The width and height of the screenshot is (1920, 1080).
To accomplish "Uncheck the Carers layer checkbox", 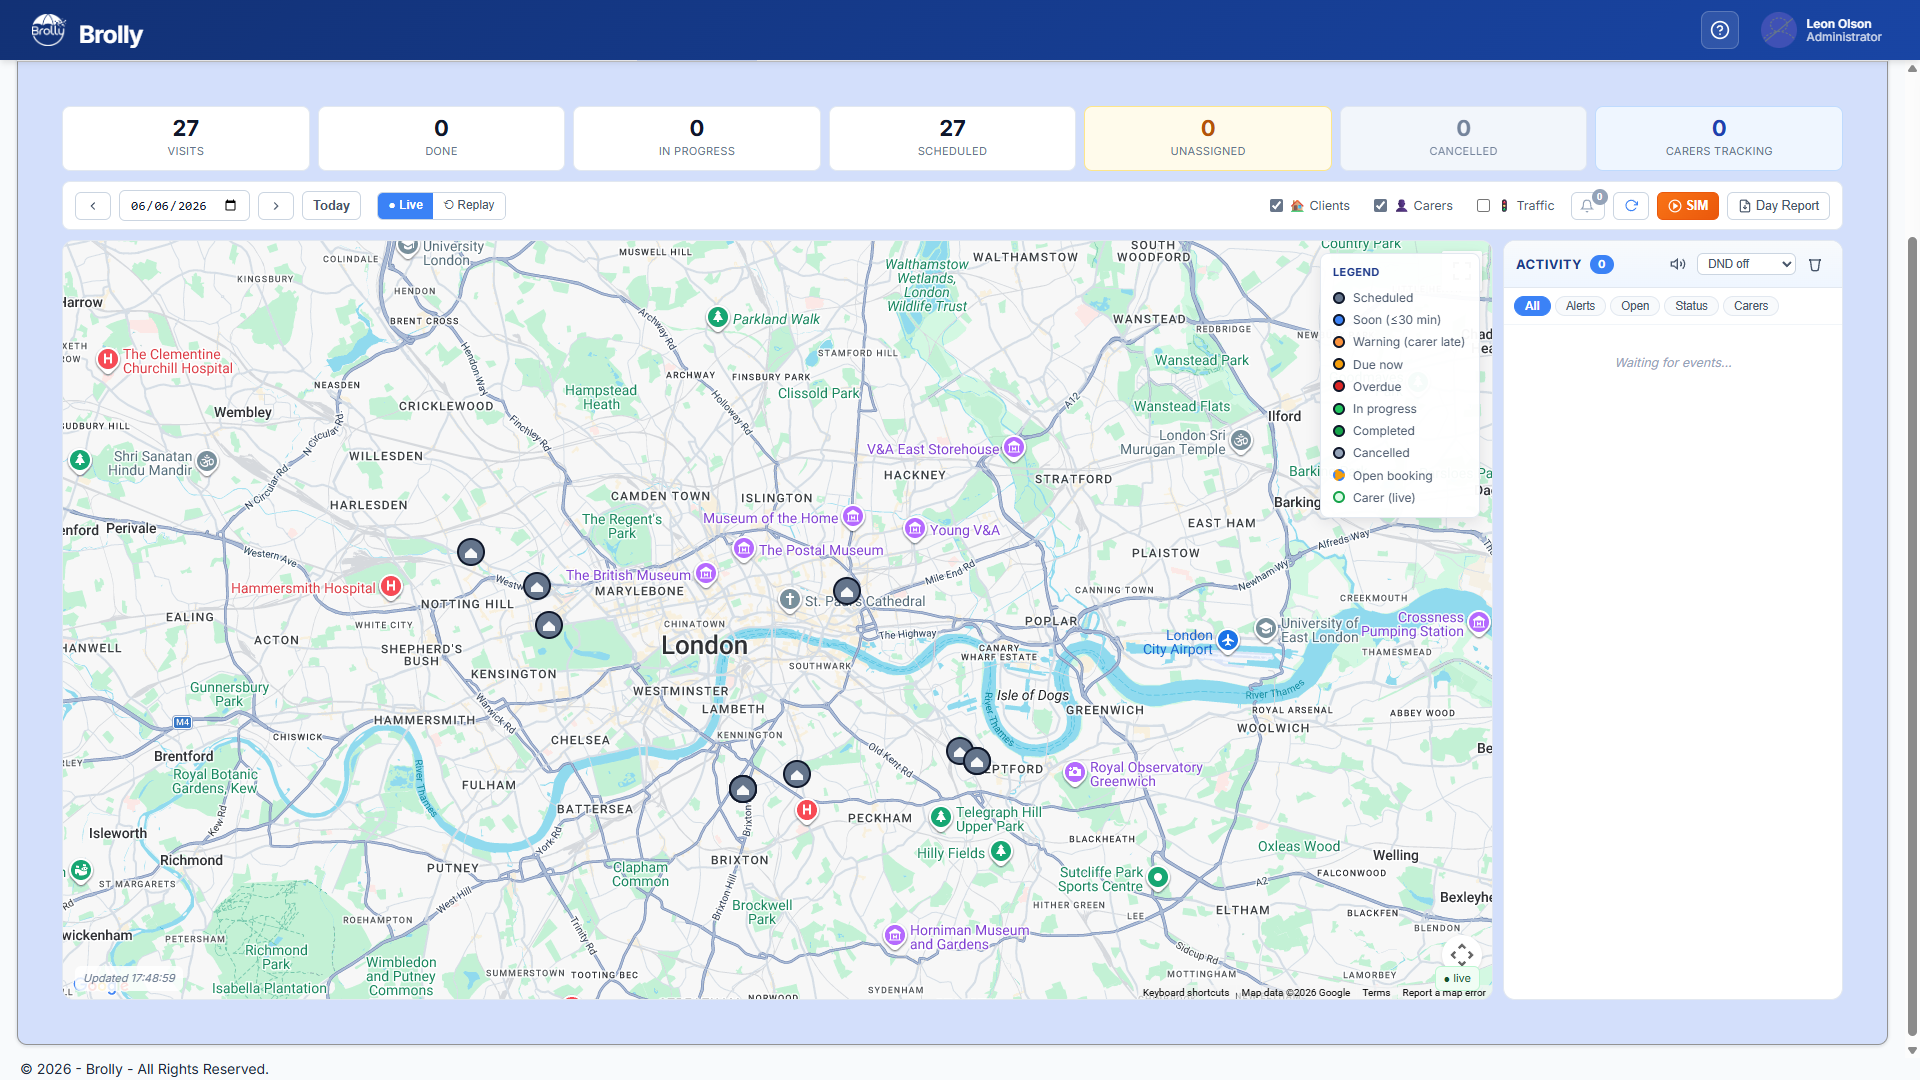I will point(1380,206).
